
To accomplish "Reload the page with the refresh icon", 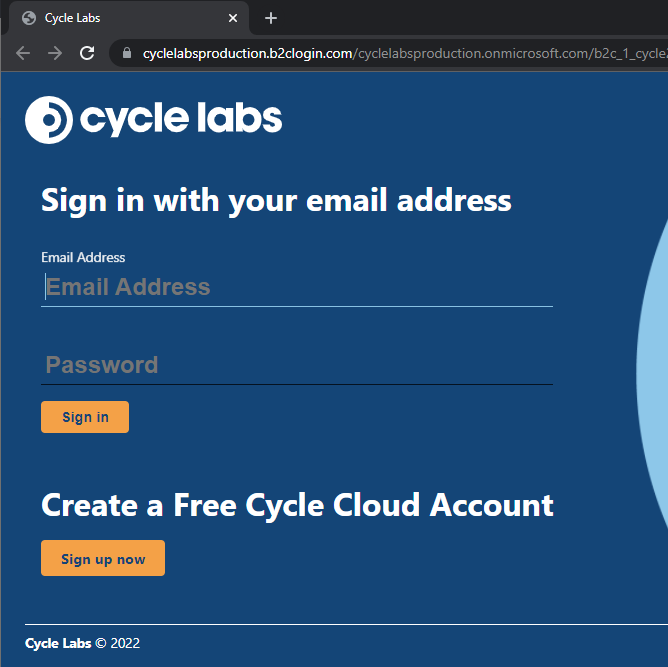I will [x=87, y=53].
